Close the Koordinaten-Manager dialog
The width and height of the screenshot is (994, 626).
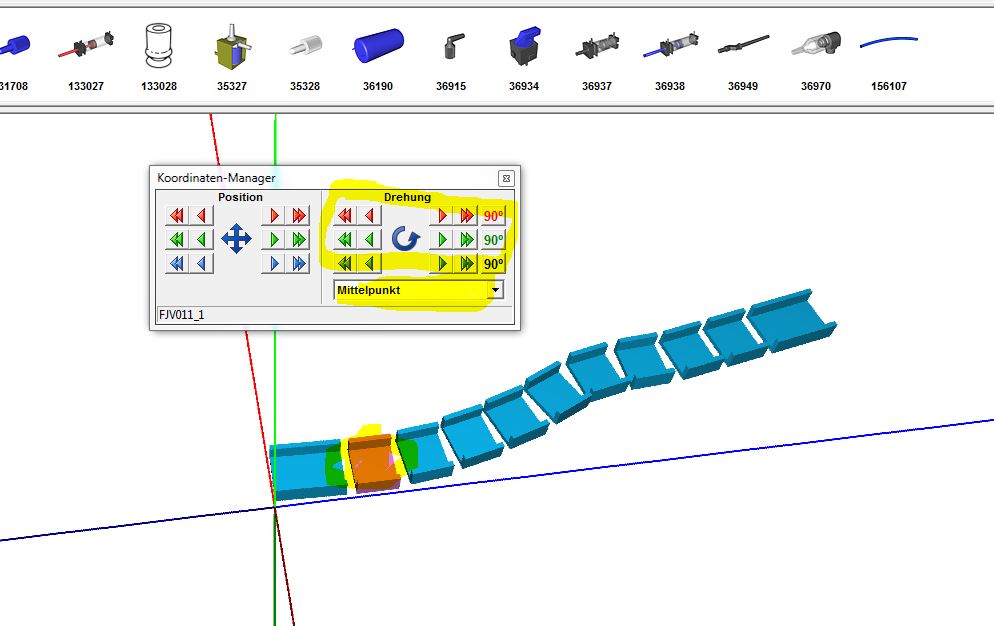[505, 178]
